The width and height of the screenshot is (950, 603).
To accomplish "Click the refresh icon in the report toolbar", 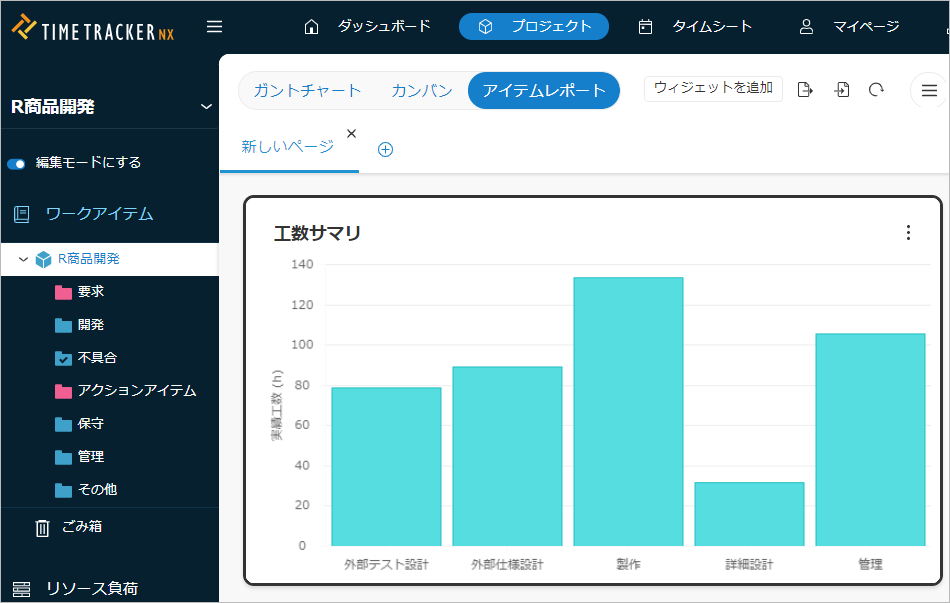I will pos(876,90).
